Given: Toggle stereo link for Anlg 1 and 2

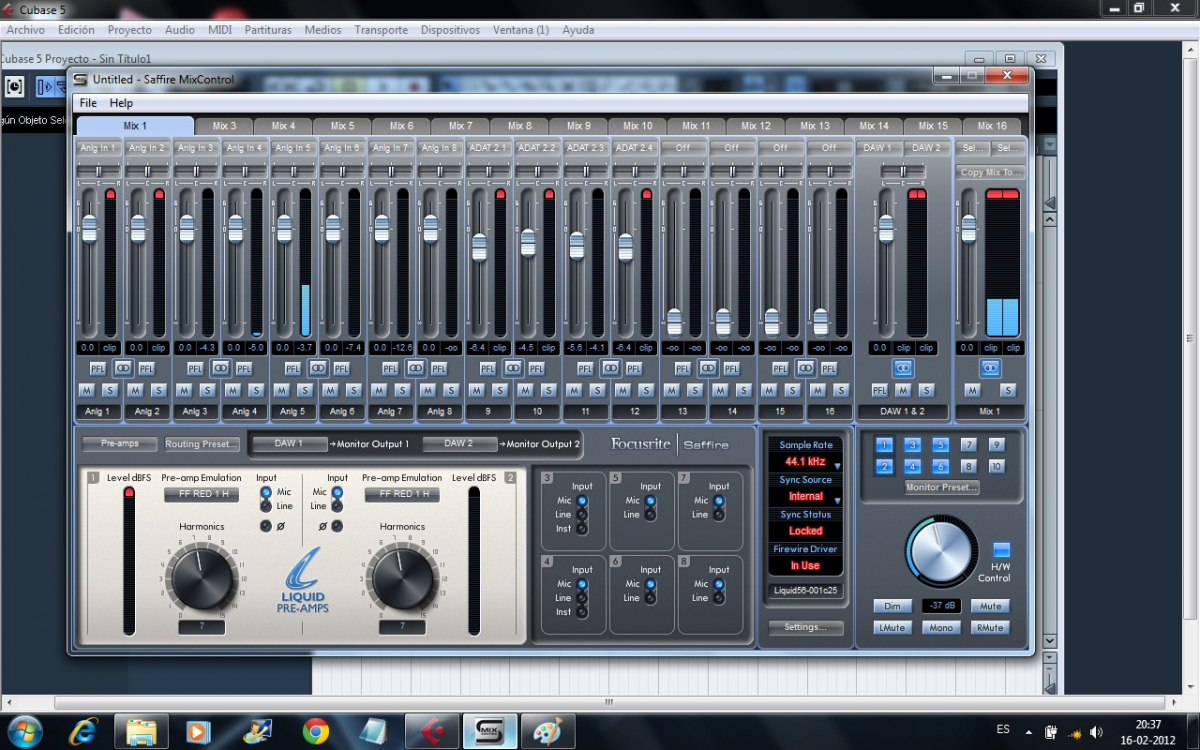Looking at the screenshot, I should point(122,368).
